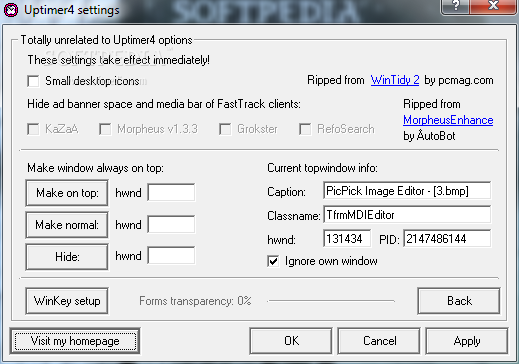The width and height of the screenshot is (519, 364).
Task: Focus the hwnd field beside Make on top
Action: pyautogui.click(x=171, y=192)
